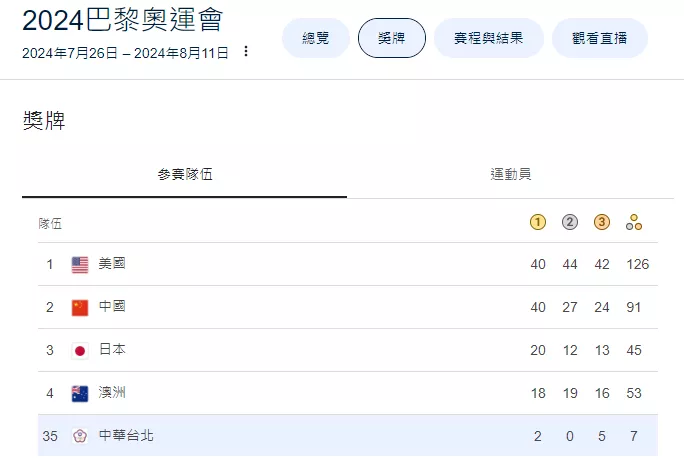Open the 賽程與結果 section
Image resolution: width=684 pixels, height=461 pixels.
(488, 38)
